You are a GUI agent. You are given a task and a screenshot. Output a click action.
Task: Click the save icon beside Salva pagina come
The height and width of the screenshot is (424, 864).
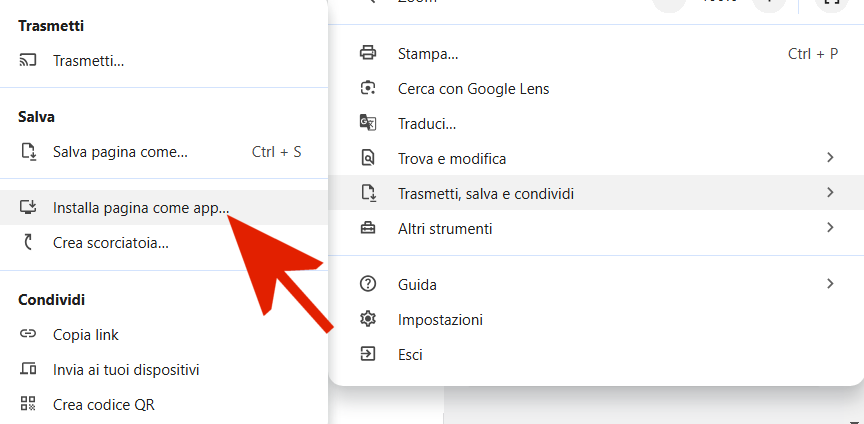coord(28,152)
